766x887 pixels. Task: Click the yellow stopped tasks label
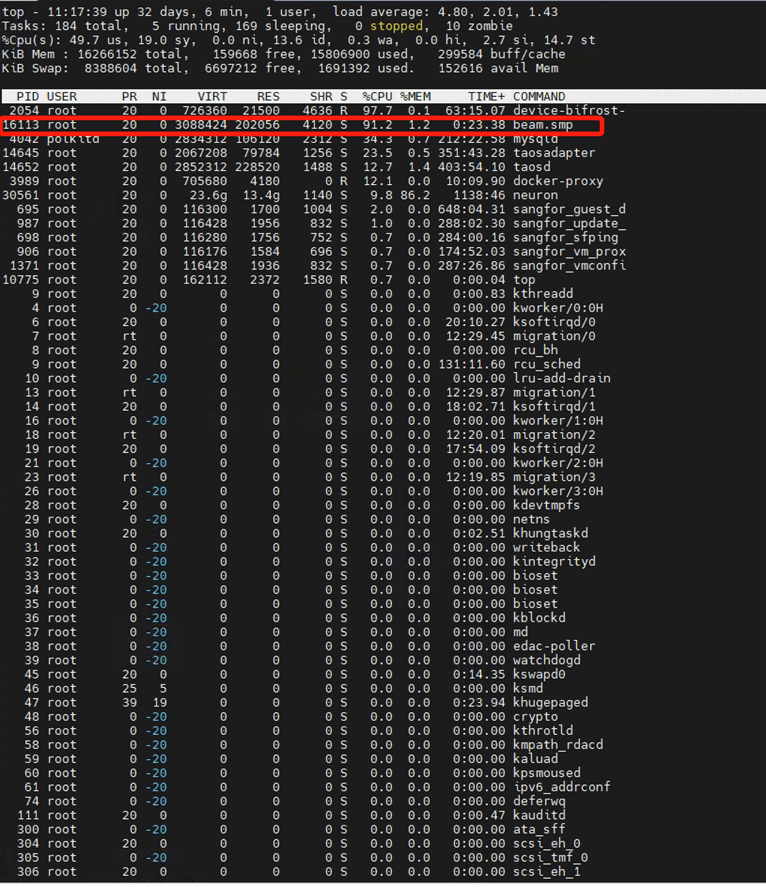click(x=399, y=26)
